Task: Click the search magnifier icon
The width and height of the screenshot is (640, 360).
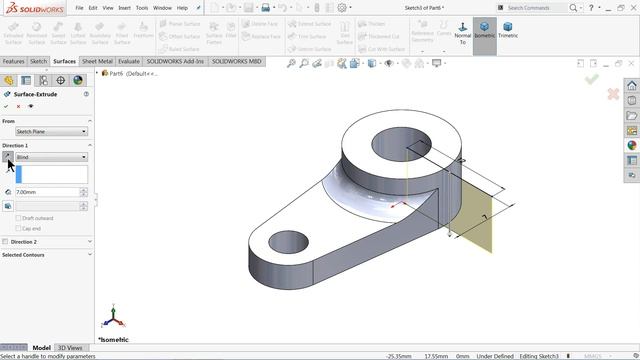Action: coord(573,7)
